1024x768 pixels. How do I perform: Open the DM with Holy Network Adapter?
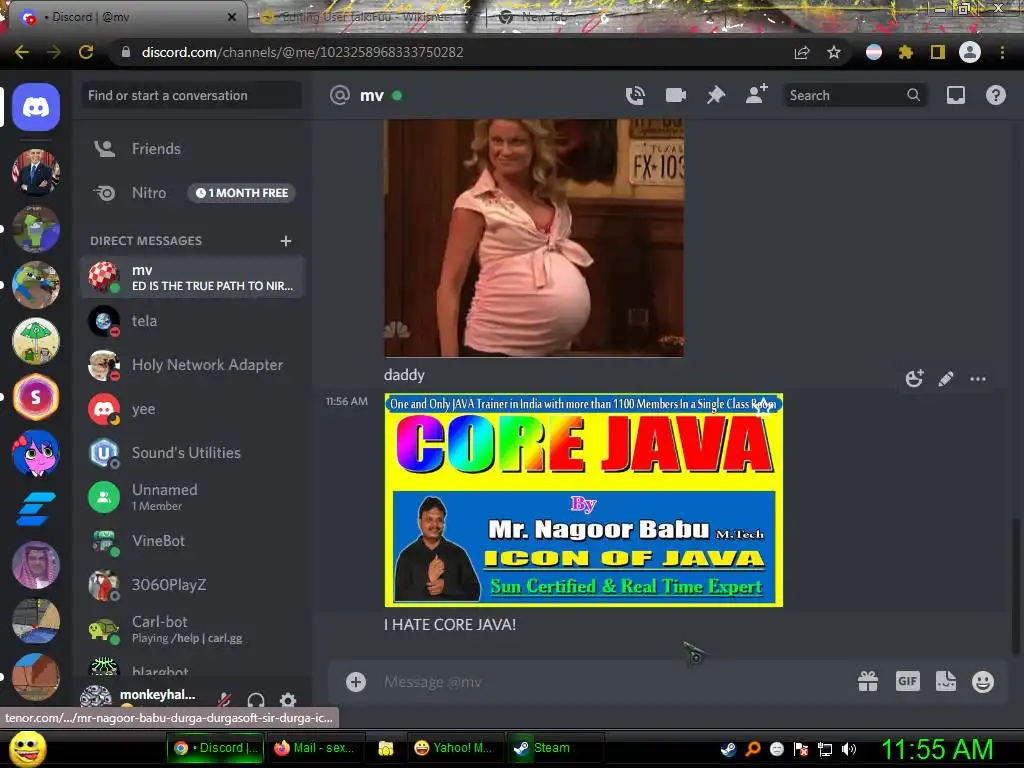coord(192,365)
